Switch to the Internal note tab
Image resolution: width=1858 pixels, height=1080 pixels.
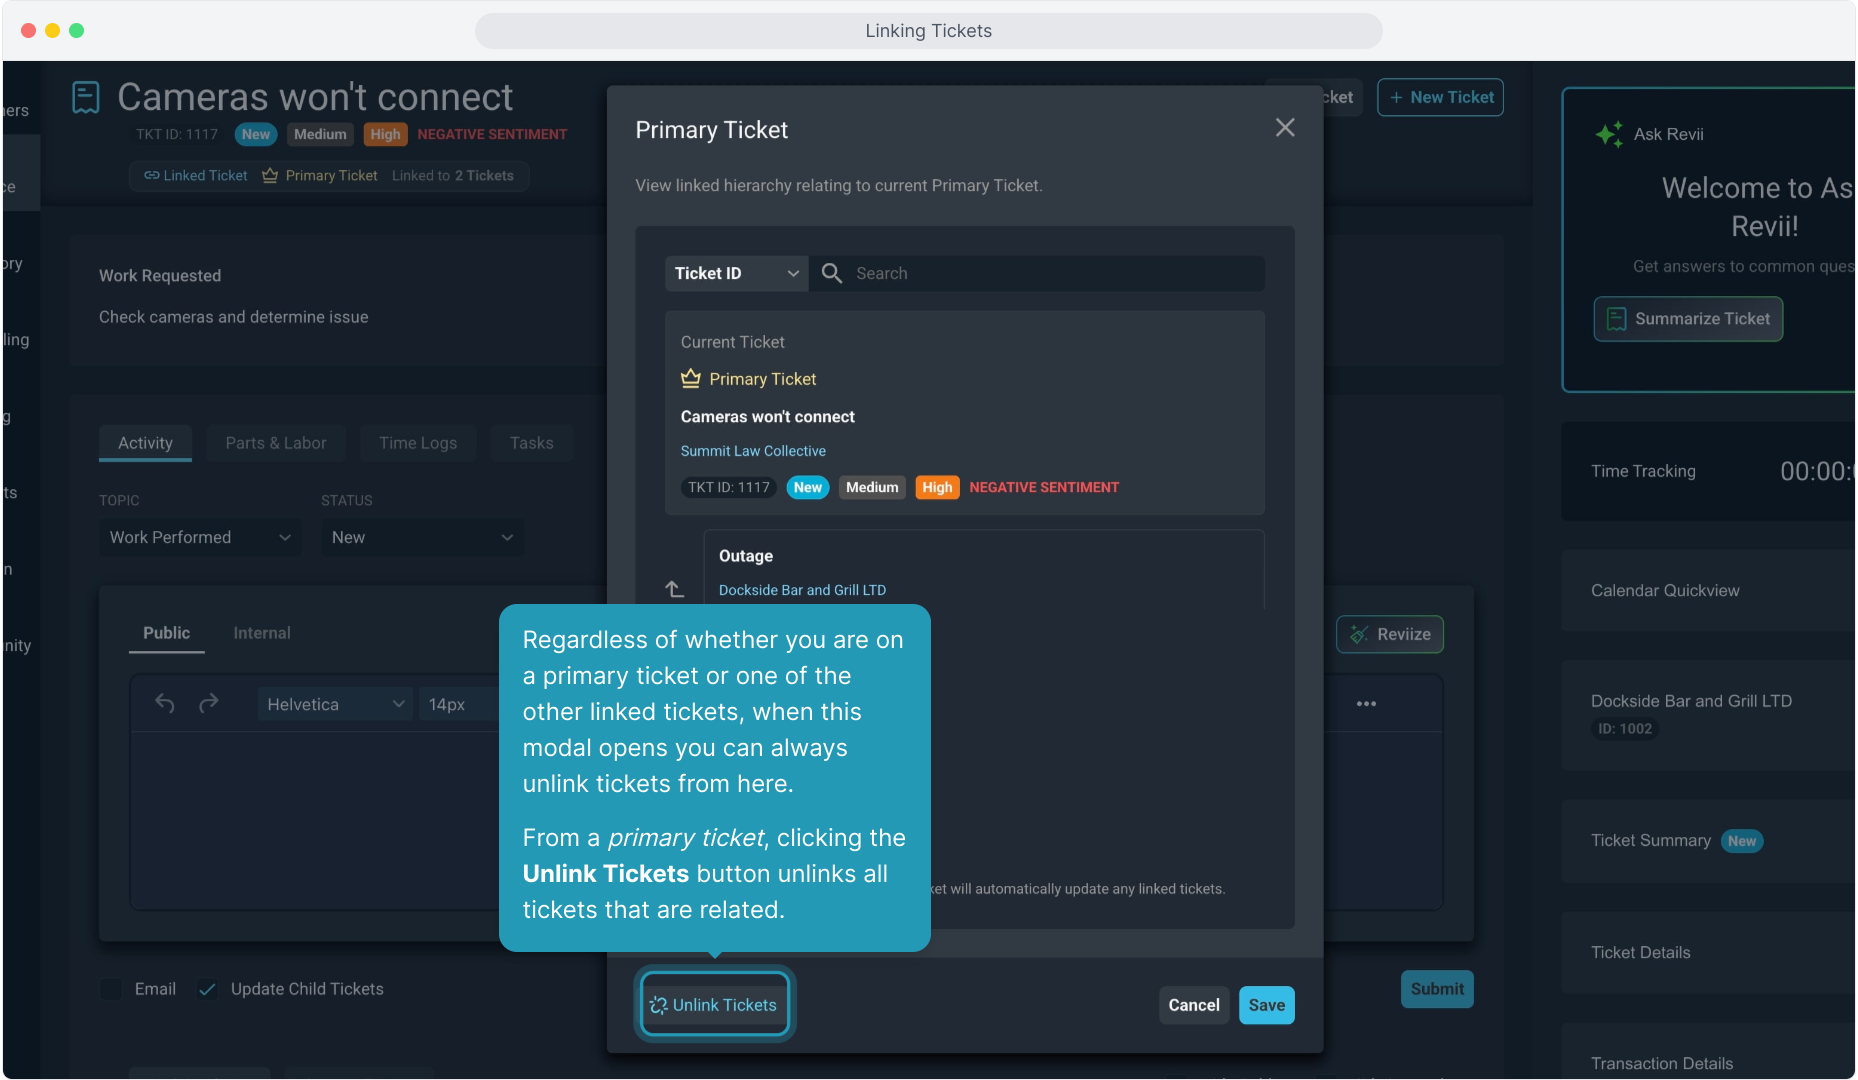click(x=261, y=633)
